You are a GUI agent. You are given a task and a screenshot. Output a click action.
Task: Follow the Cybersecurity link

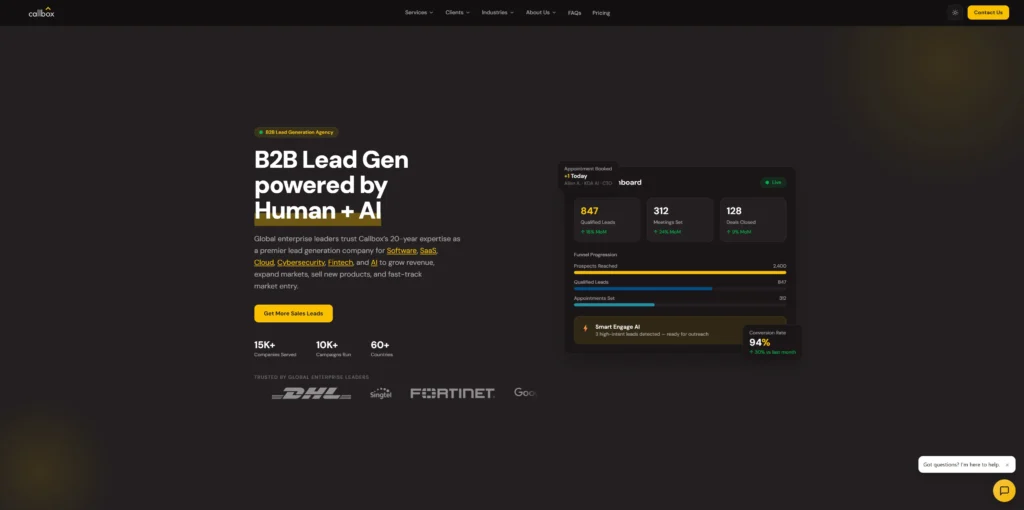pos(300,263)
